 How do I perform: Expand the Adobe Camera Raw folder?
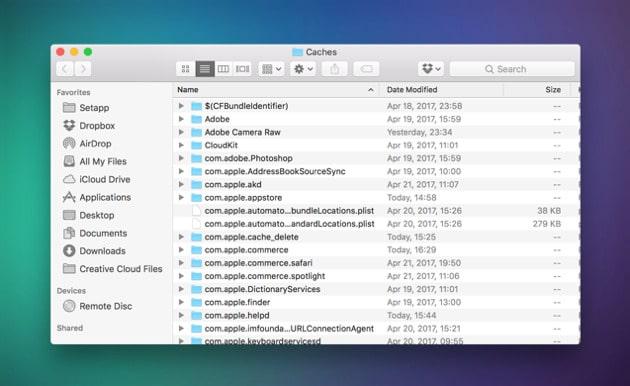coord(181,132)
